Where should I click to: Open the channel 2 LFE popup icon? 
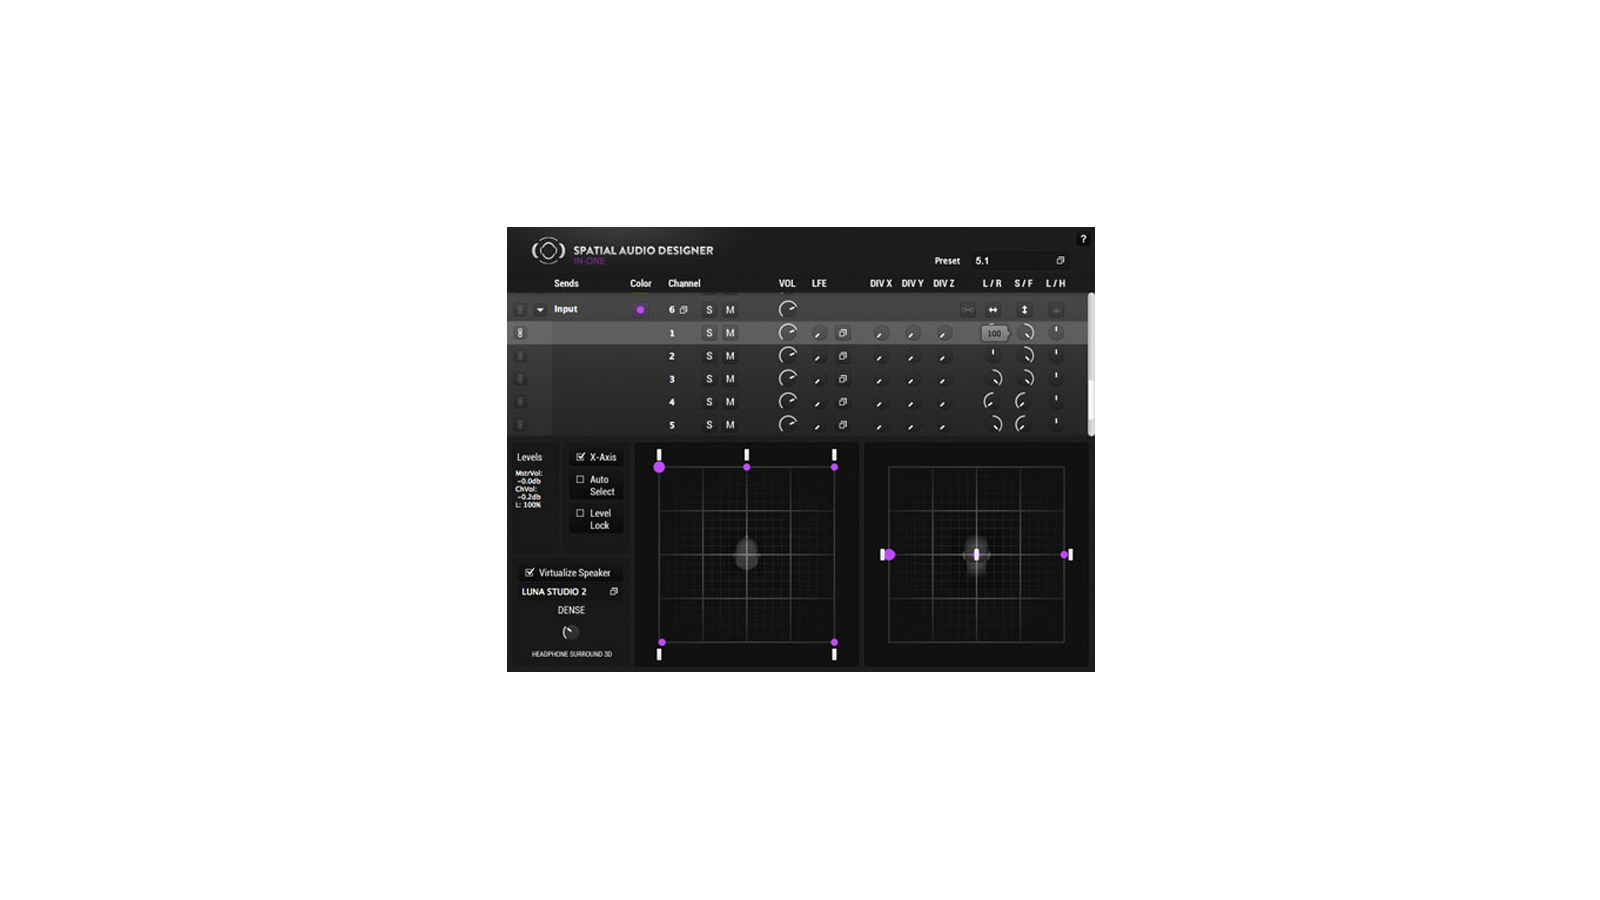coord(843,356)
